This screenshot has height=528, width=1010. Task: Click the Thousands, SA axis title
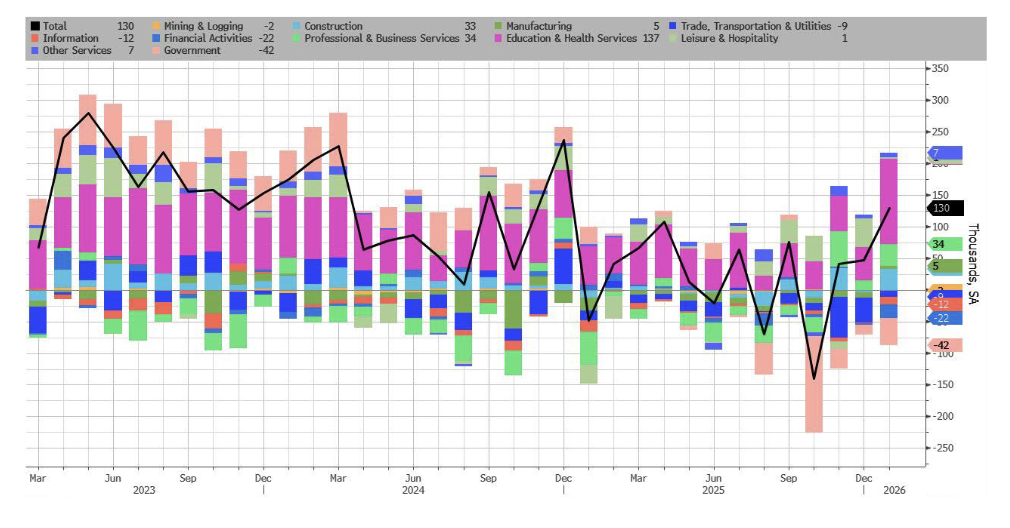tap(973, 263)
